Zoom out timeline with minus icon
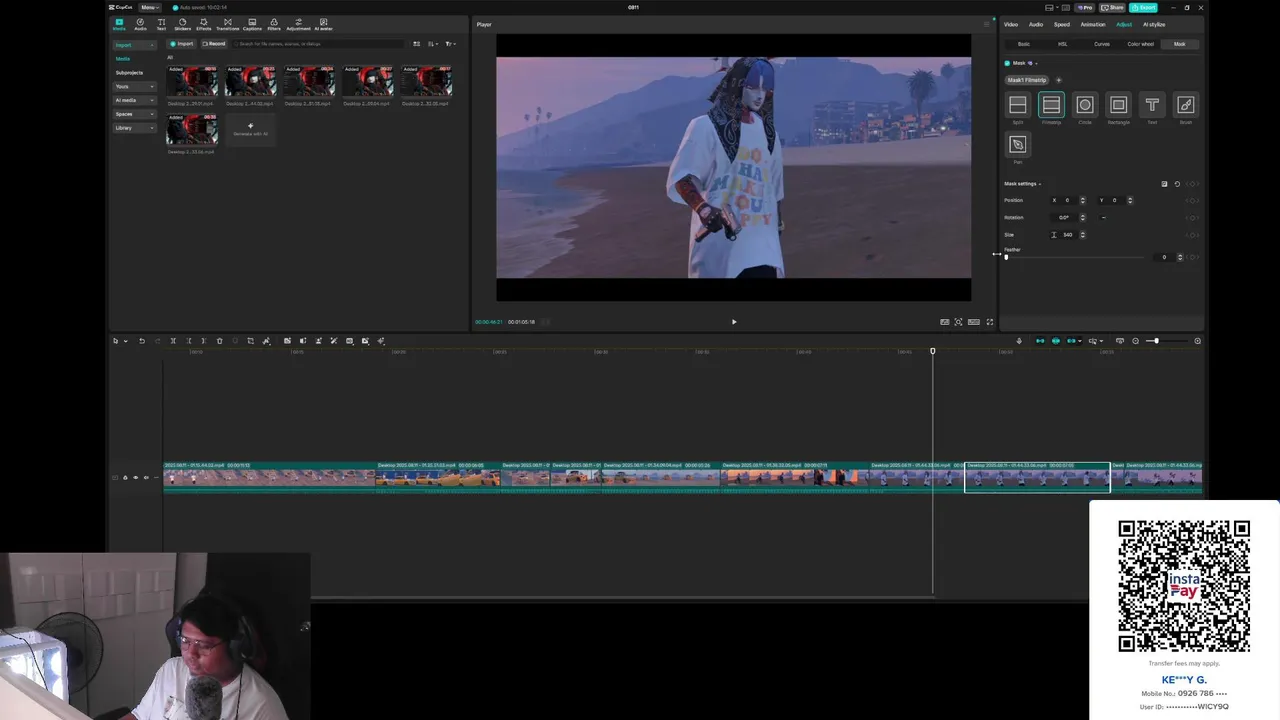This screenshot has width=1280, height=720. [1135, 341]
